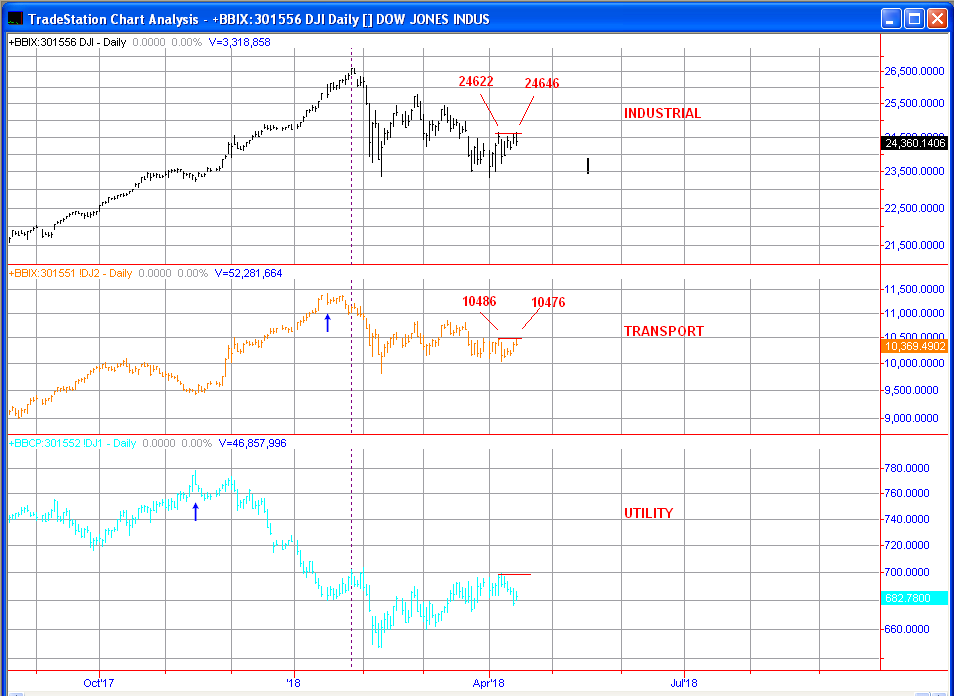954x696 pixels.
Task: Click the 10,000.0000 transport axis label
Action: pyautogui.click(x=914, y=363)
